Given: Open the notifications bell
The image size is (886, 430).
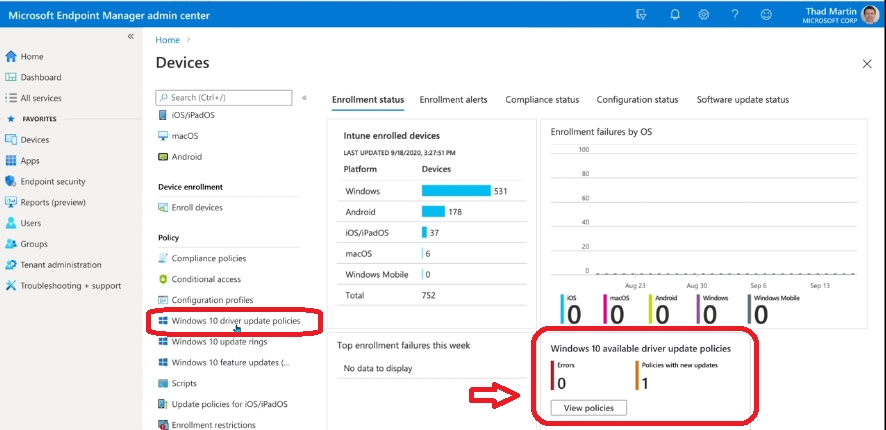Looking at the screenshot, I should point(675,15).
